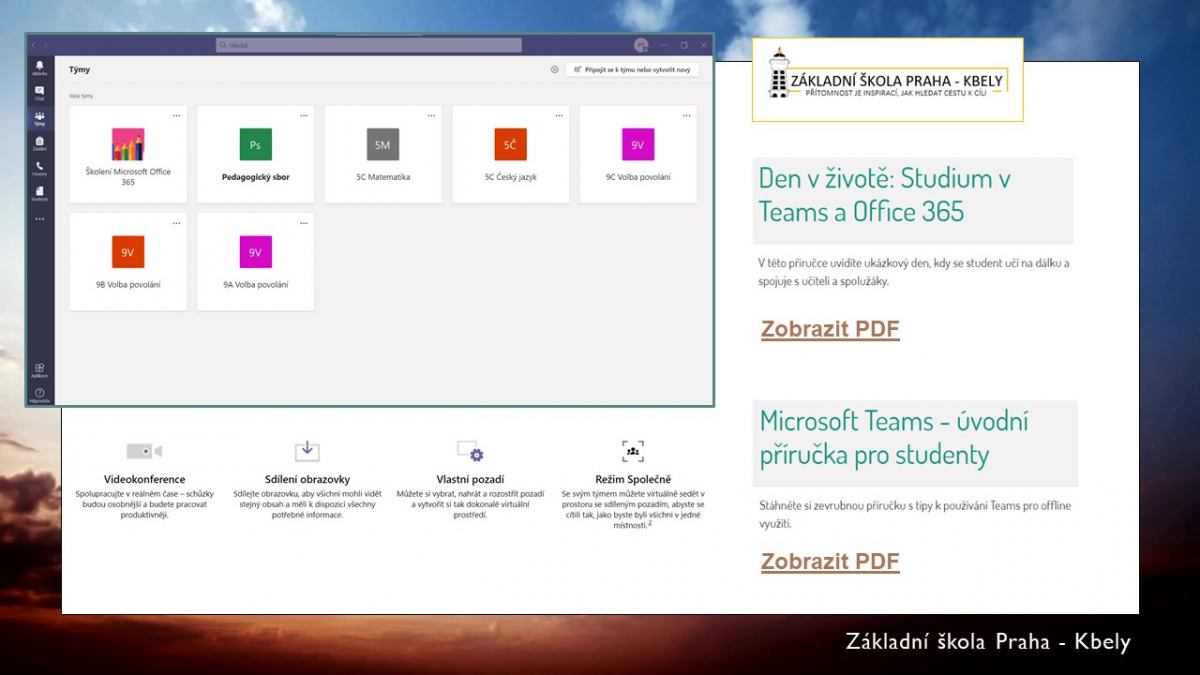The height and width of the screenshot is (675, 1200).
Task: Click the Videokonference camera icon
Action: pos(144,451)
